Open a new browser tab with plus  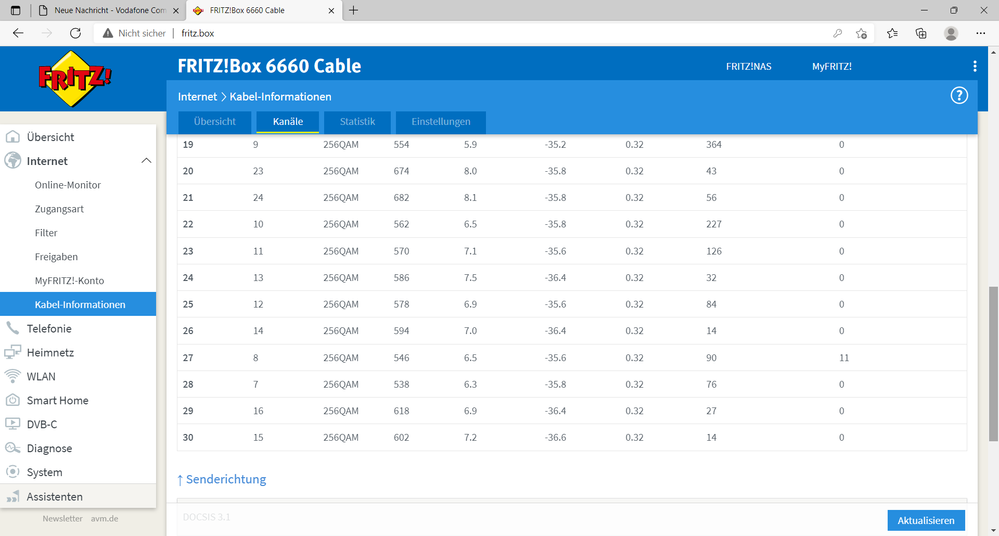354,10
